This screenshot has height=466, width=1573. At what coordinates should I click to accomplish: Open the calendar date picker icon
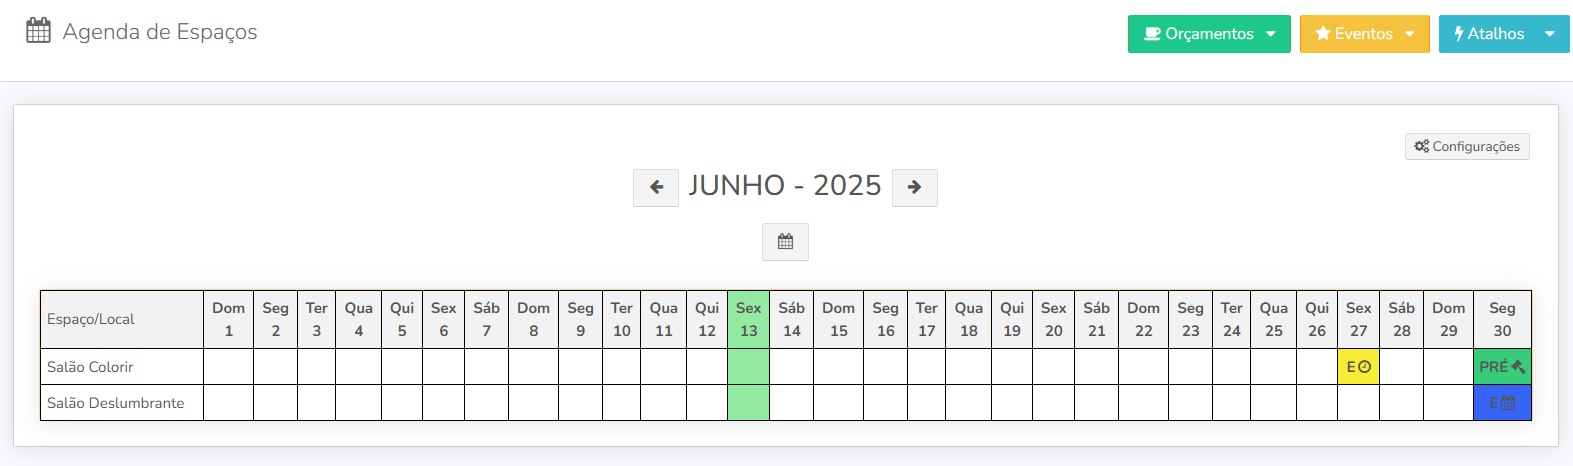(x=785, y=242)
